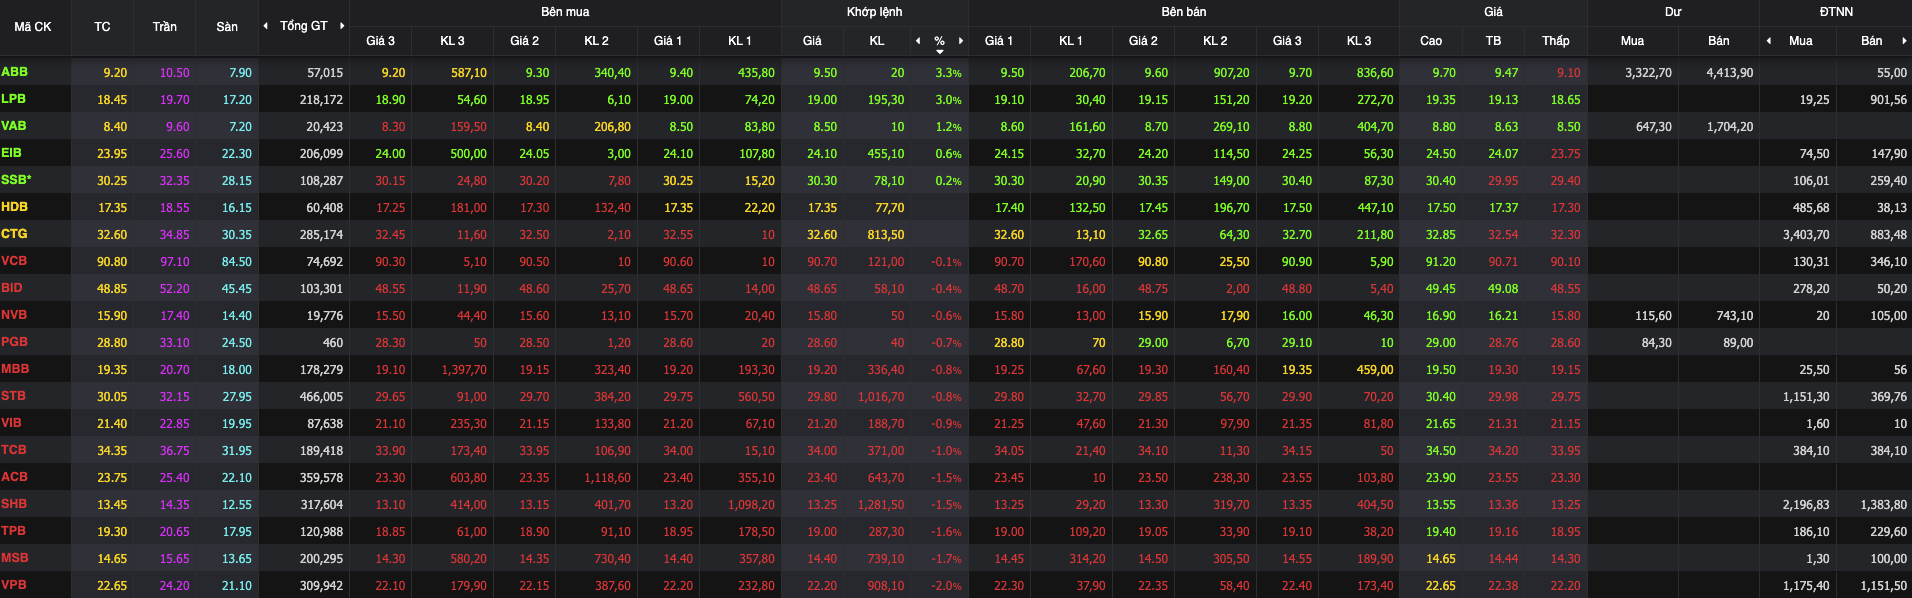Screen dimensions: 1912x598
Task: Click the Bên mua group header
Action: tap(565, 12)
